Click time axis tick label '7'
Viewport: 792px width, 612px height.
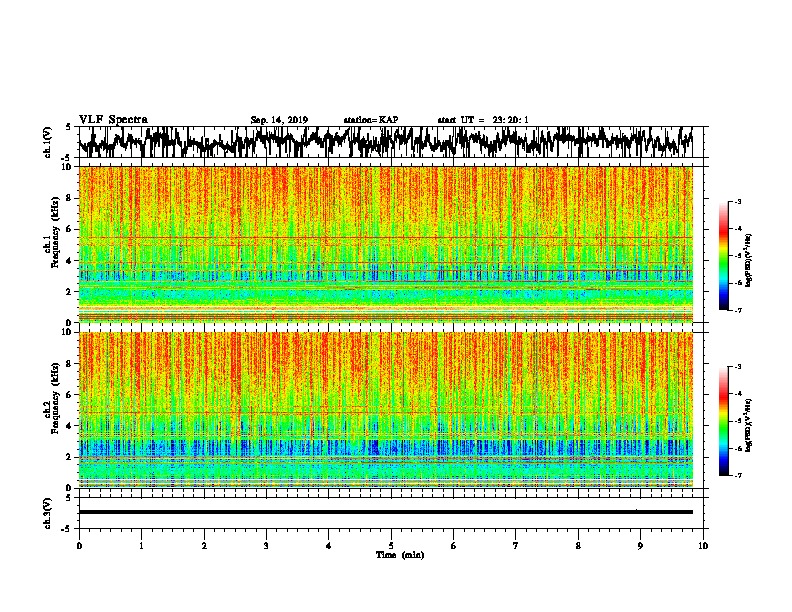(516, 546)
